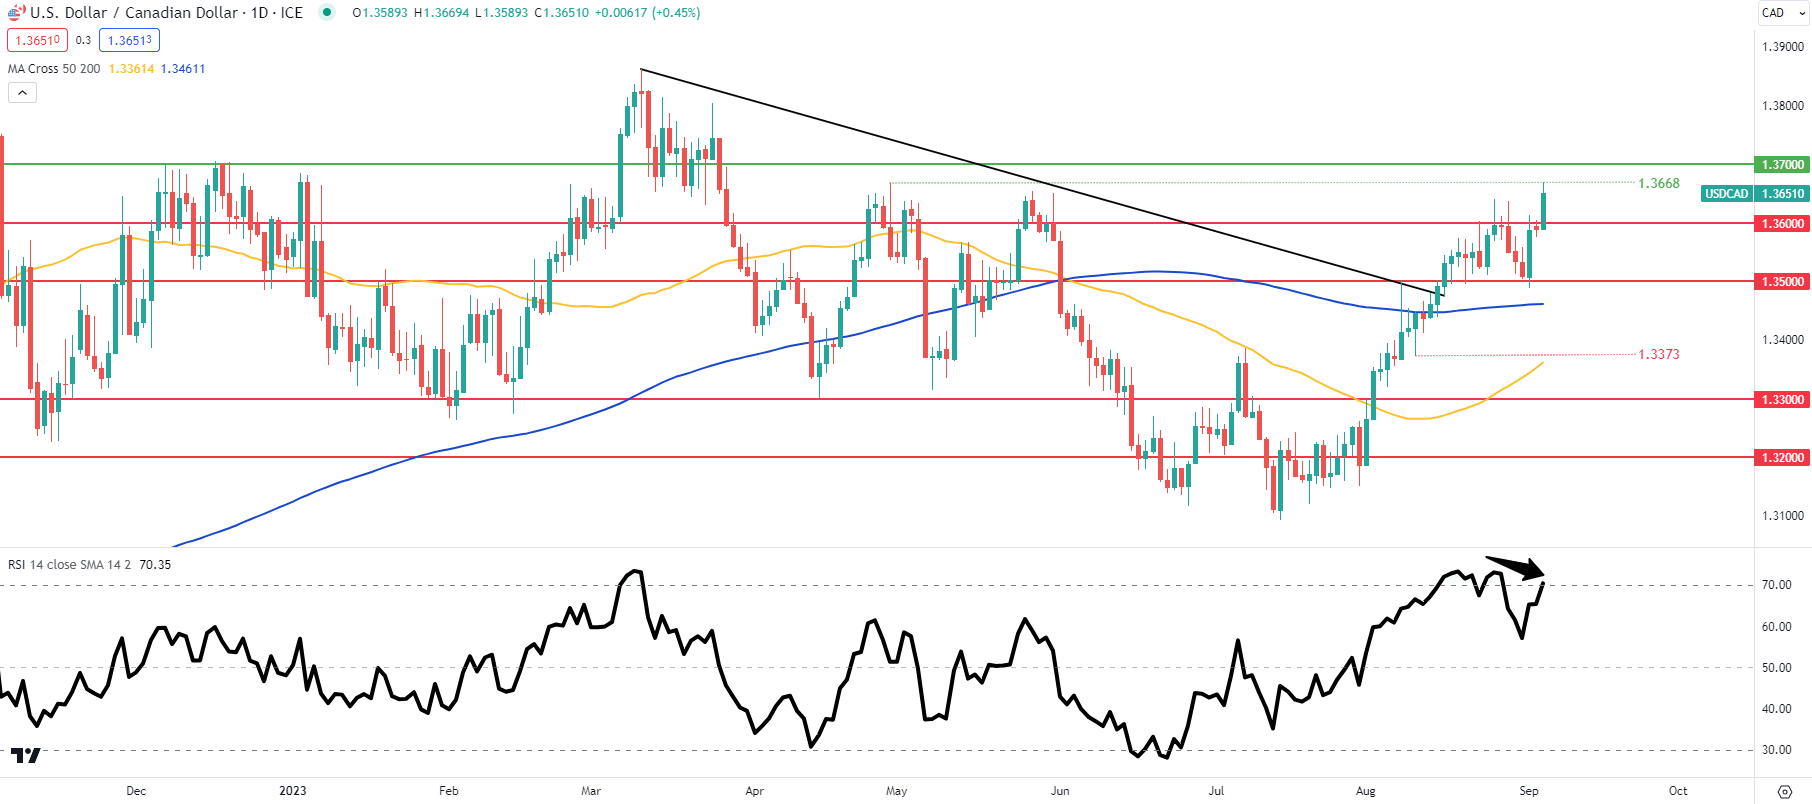
Task: Click the Mar date label on time axis
Action: point(591,791)
